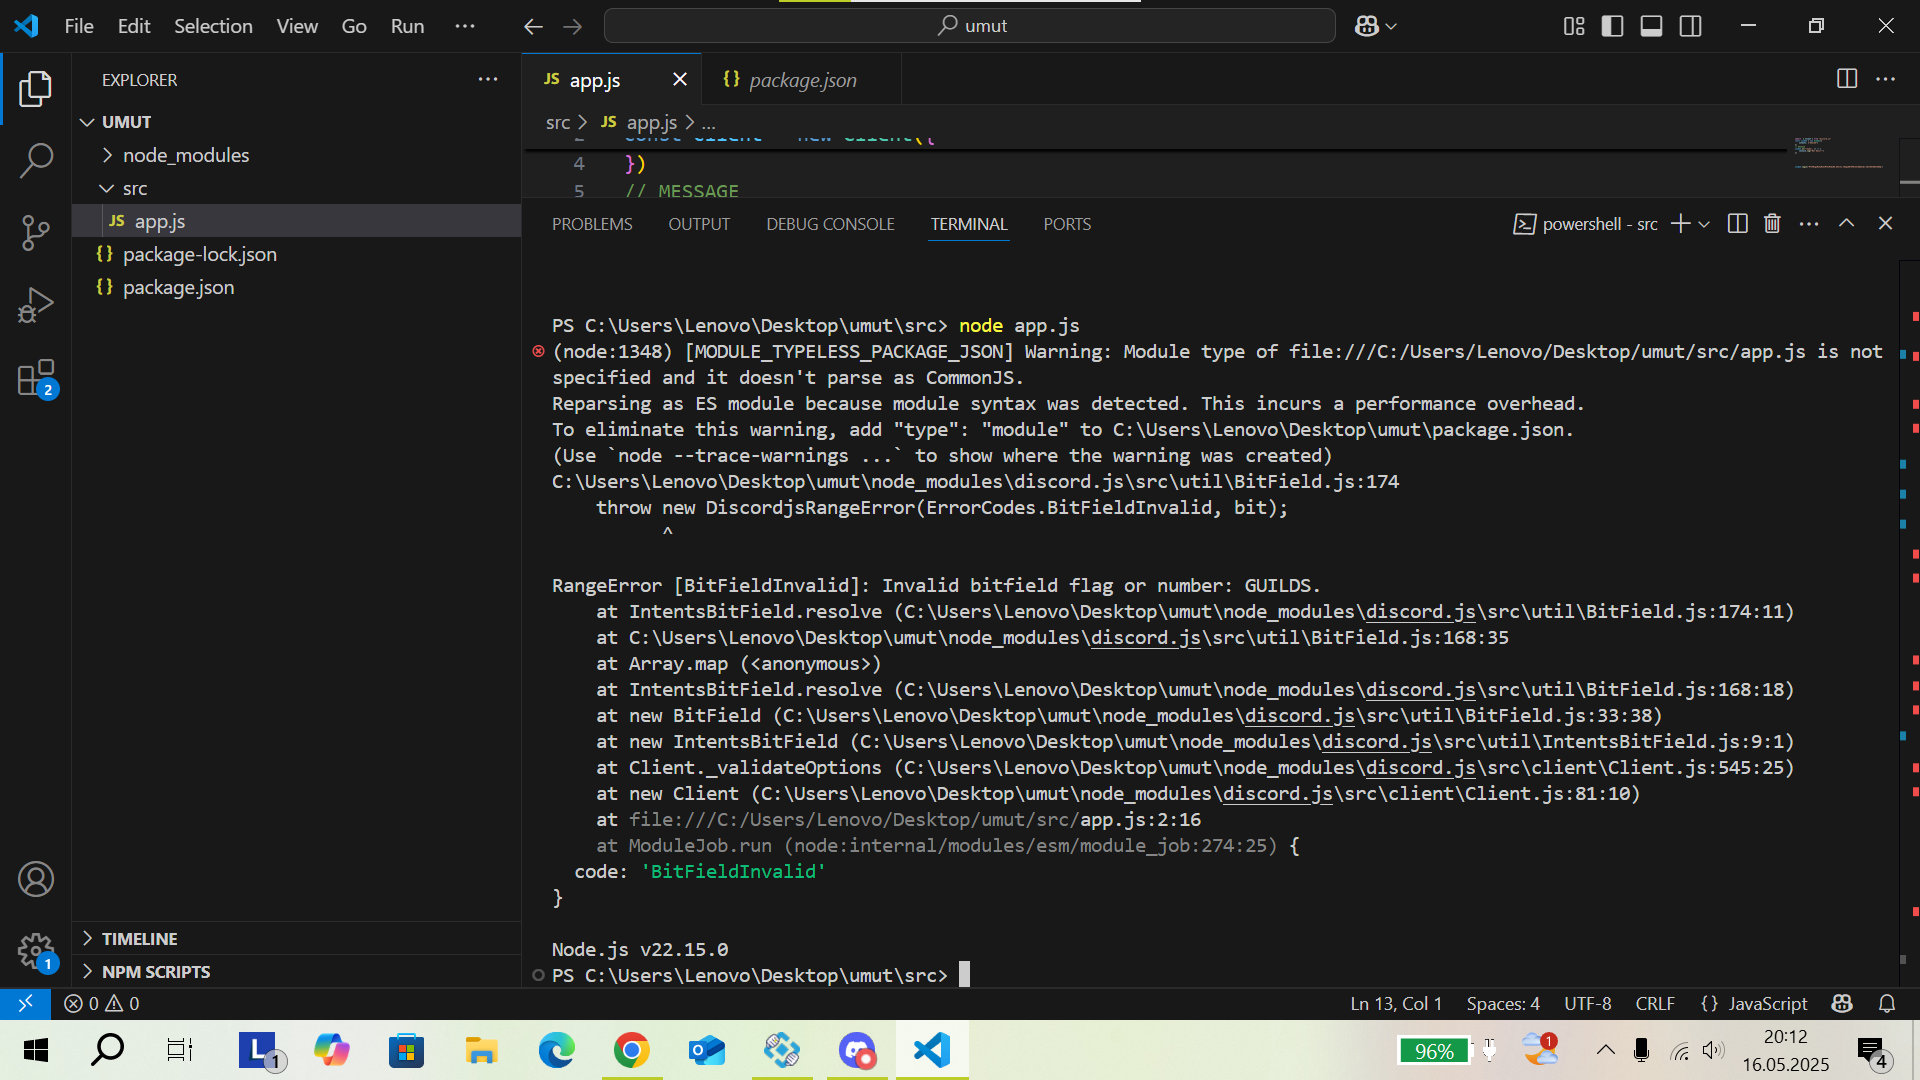The height and width of the screenshot is (1080, 1920).
Task: Open the overflow menu ellipsis after Run
Action: [465, 26]
